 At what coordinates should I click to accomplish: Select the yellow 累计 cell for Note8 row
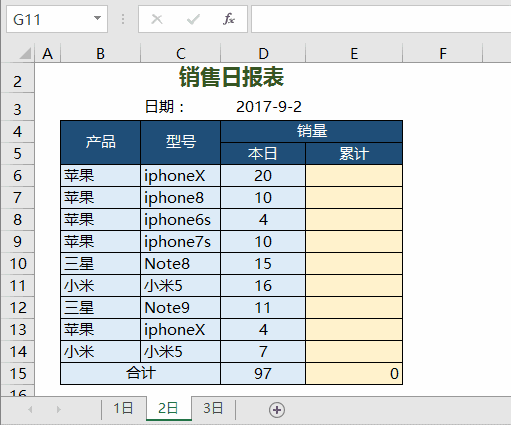tap(354, 264)
